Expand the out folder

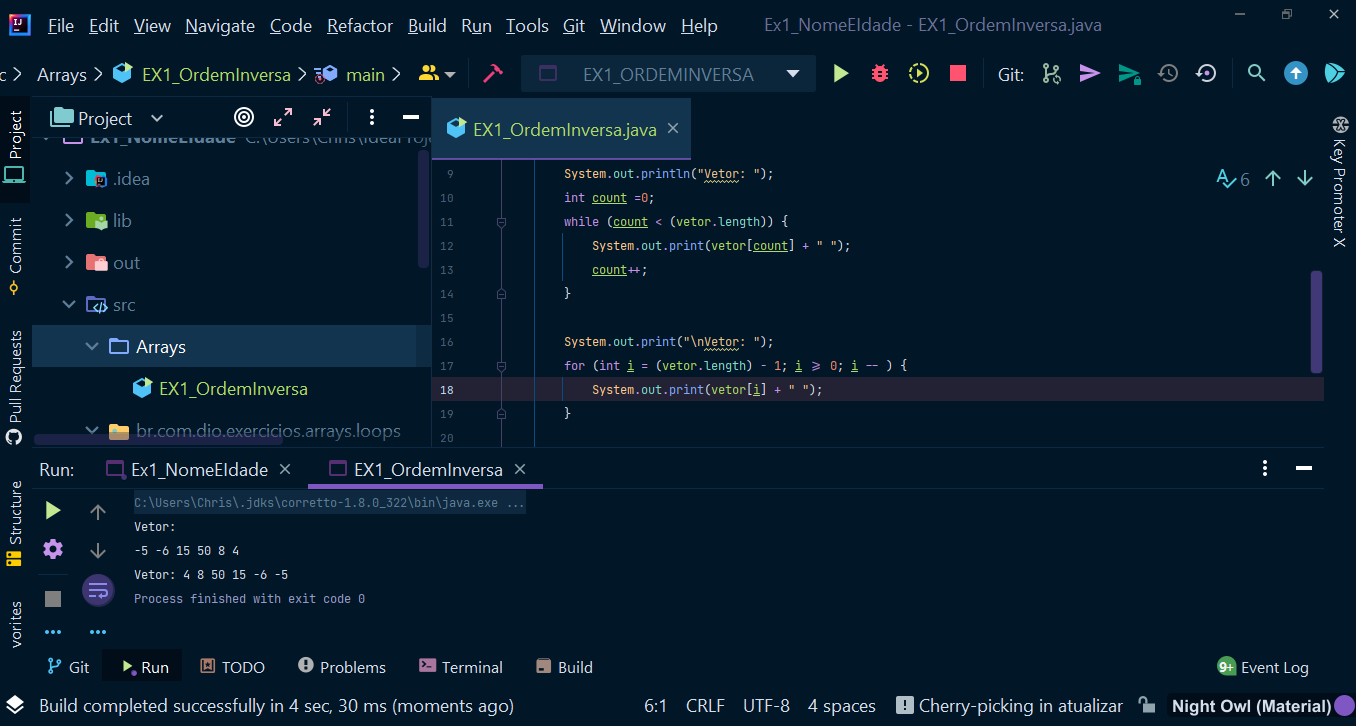tap(69, 262)
